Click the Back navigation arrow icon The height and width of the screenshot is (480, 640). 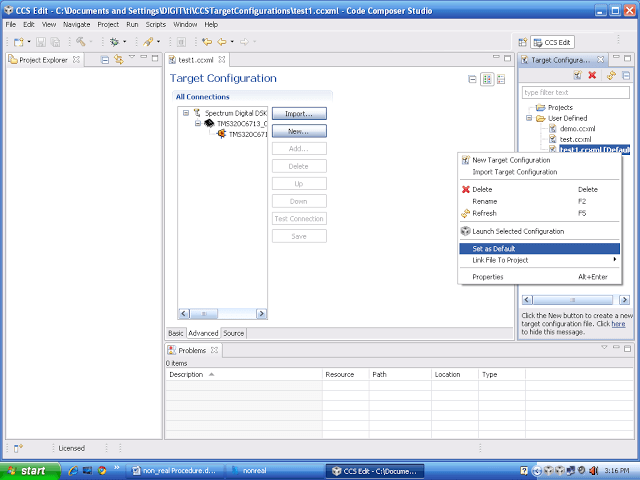[x=222, y=42]
